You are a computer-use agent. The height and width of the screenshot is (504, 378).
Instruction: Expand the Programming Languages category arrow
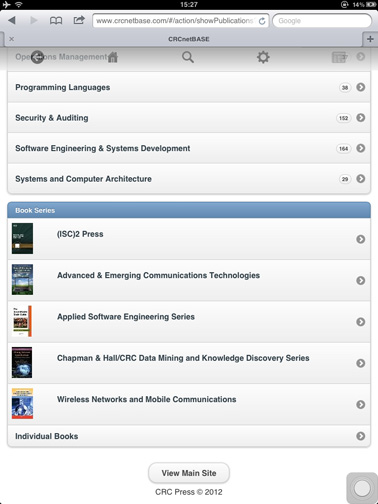coord(360,87)
